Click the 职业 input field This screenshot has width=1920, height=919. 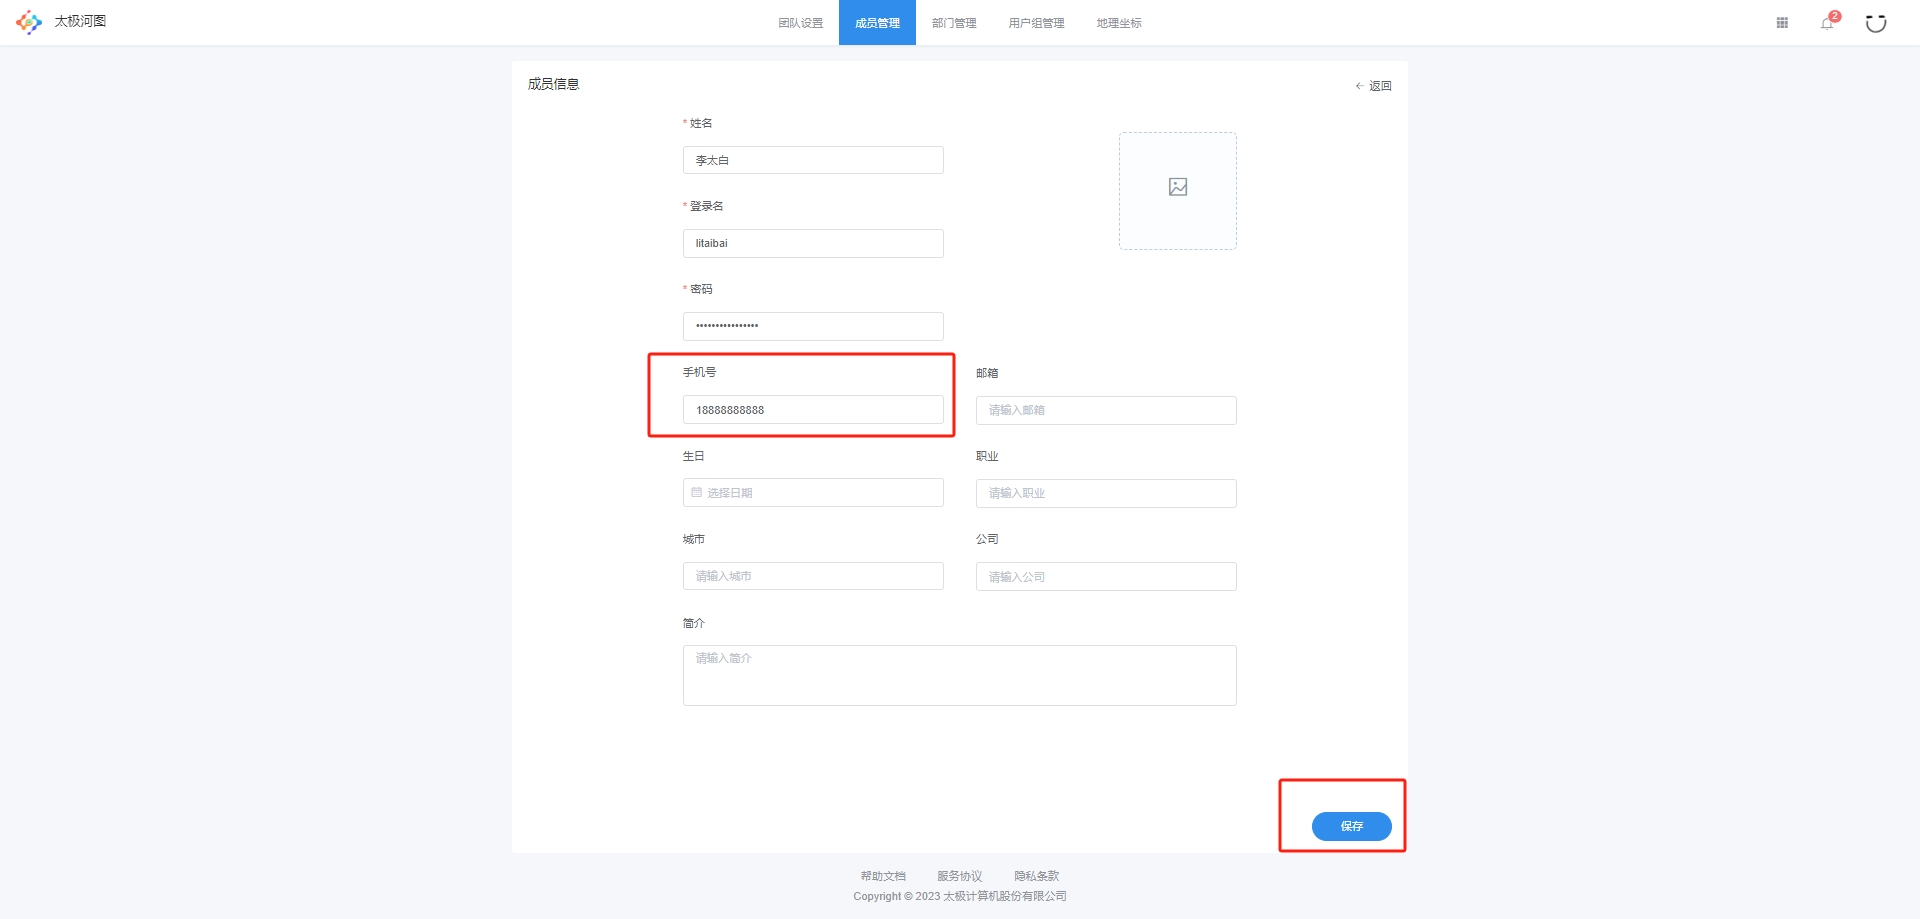(1106, 493)
